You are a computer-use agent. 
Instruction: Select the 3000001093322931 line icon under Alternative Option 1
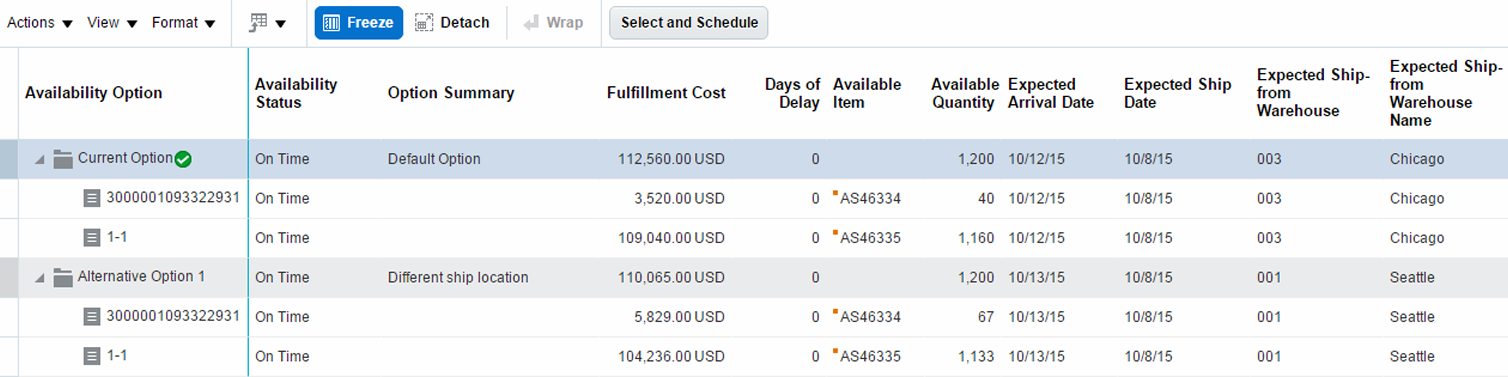point(92,317)
